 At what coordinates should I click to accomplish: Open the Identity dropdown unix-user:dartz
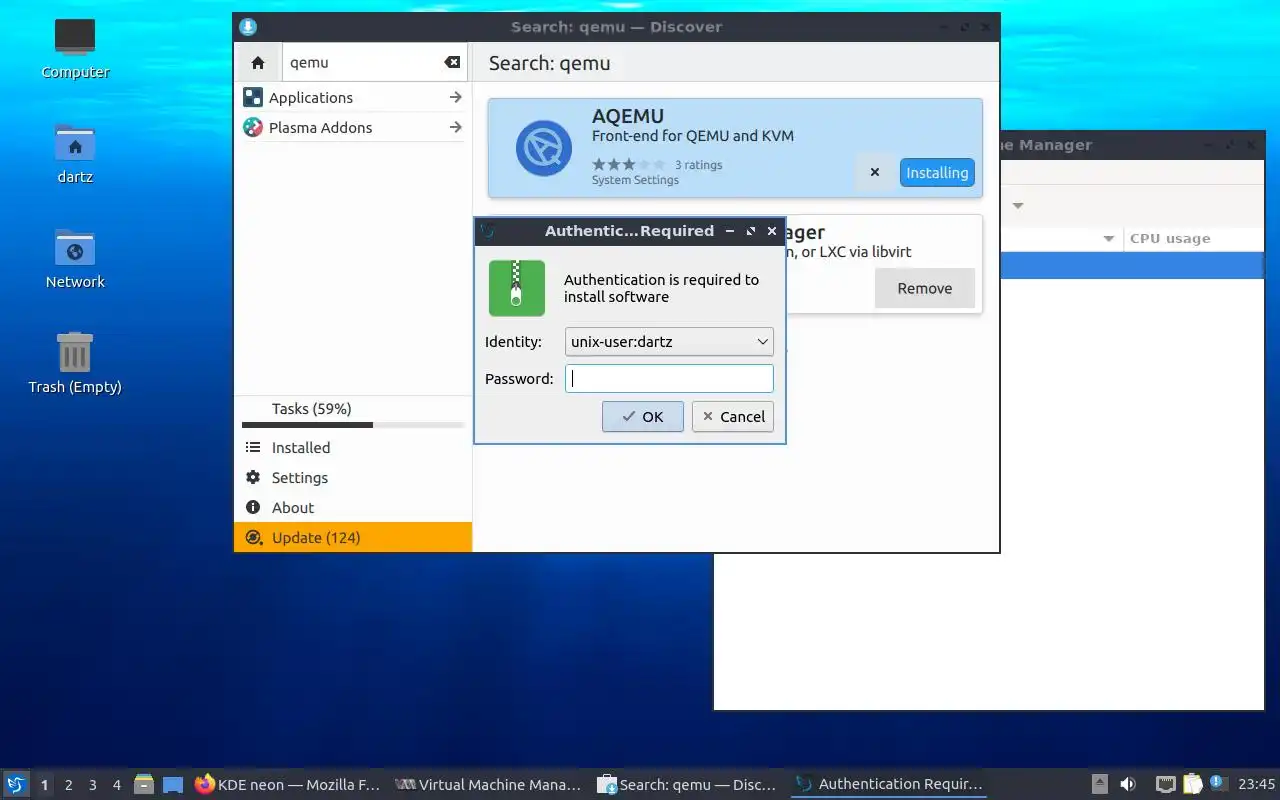coord(669,341)
